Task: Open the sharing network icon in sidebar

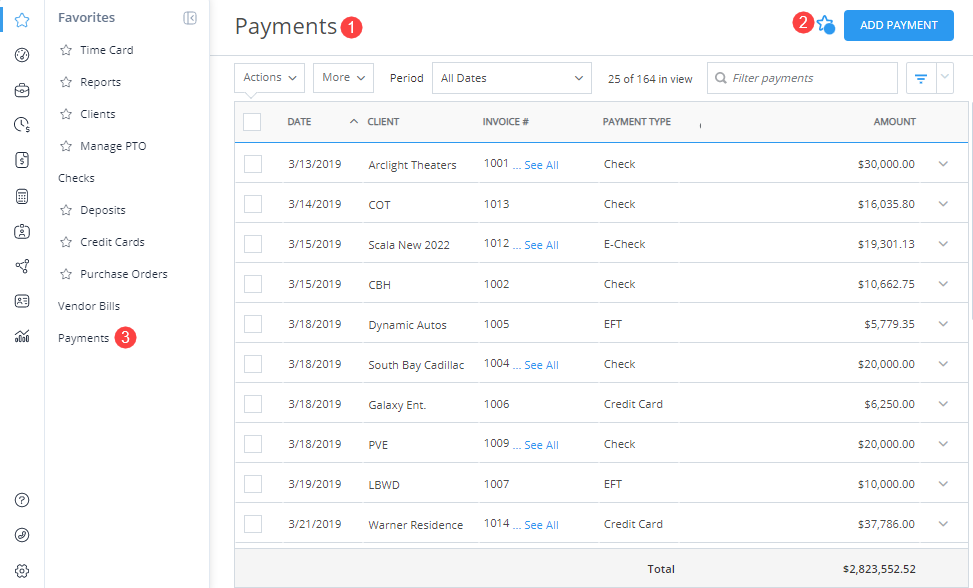Action: pos(21,266)
